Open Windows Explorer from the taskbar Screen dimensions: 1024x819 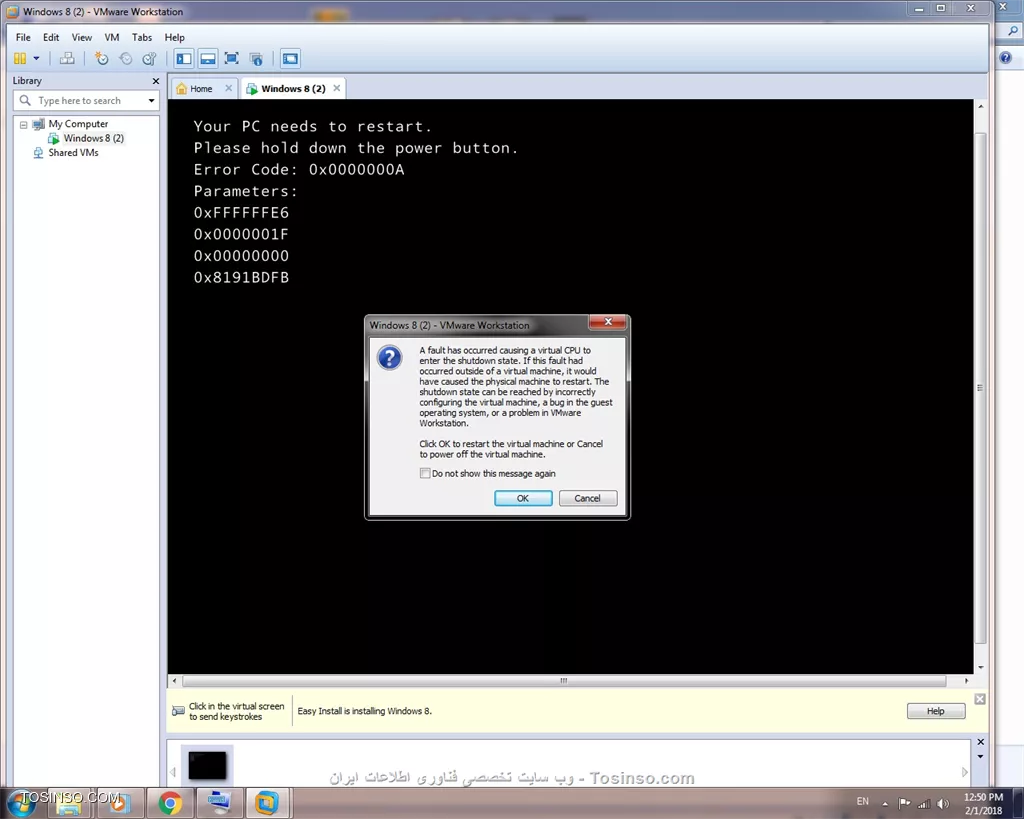[69, 803]
